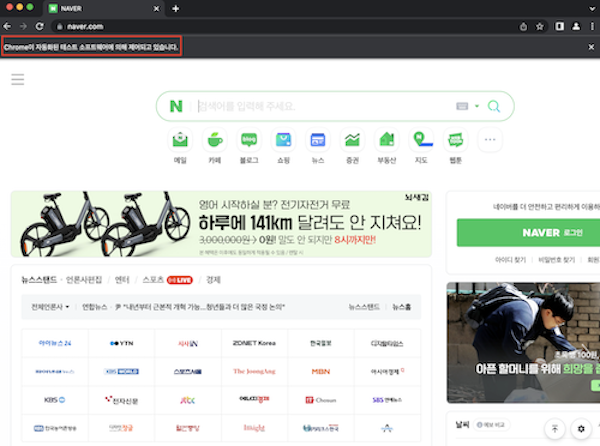
Task: Open the 아이뉴스24 press logo
Action: point(55,343)
